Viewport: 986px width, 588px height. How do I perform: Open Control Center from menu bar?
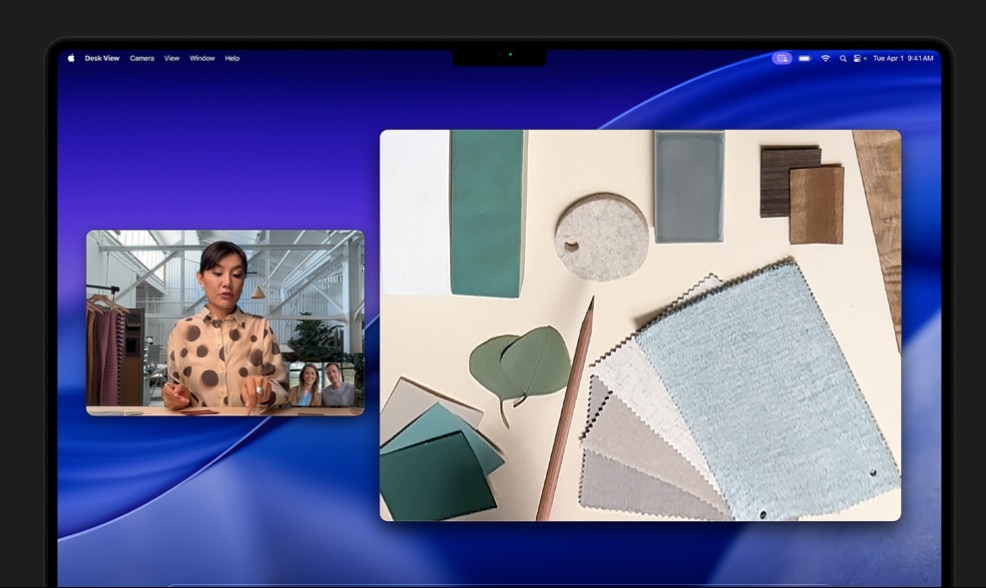(x=859, y=58)
